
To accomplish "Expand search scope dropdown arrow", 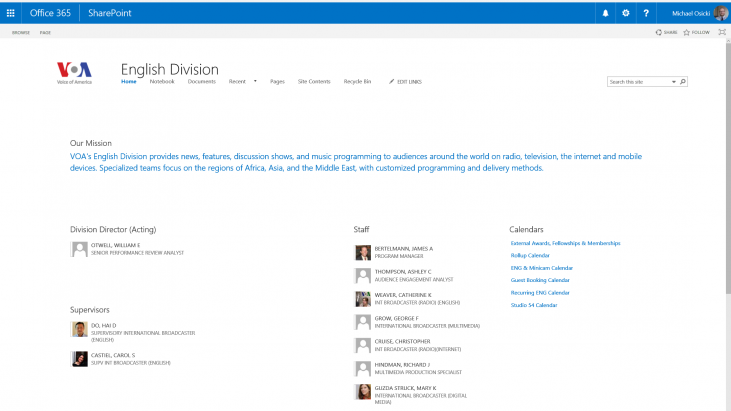I will click(x=674, y=82).
